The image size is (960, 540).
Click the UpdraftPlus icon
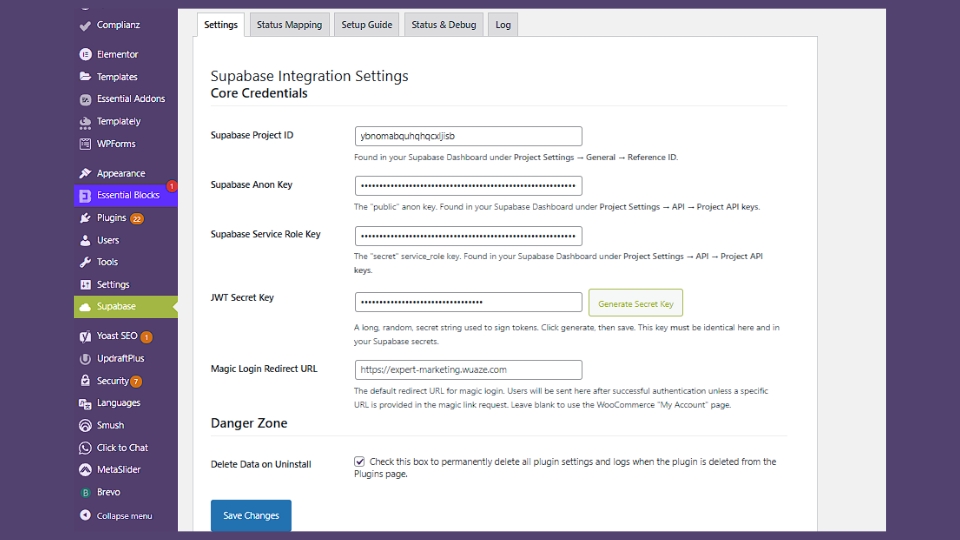pos(85,359)
